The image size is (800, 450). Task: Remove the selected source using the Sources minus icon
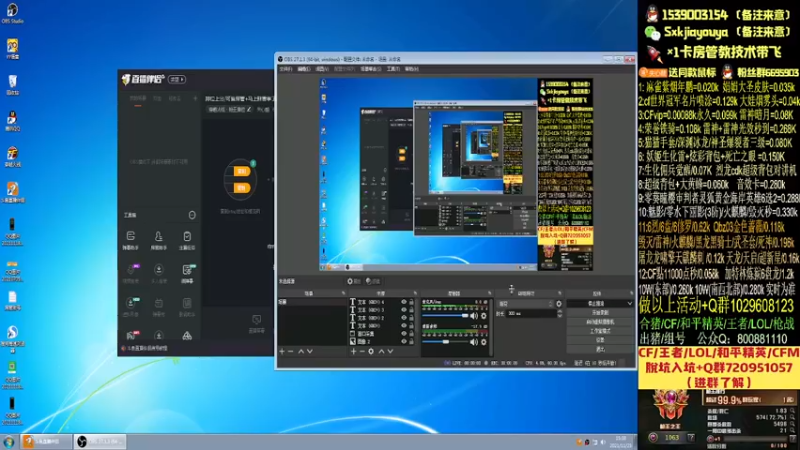point(362,352)
